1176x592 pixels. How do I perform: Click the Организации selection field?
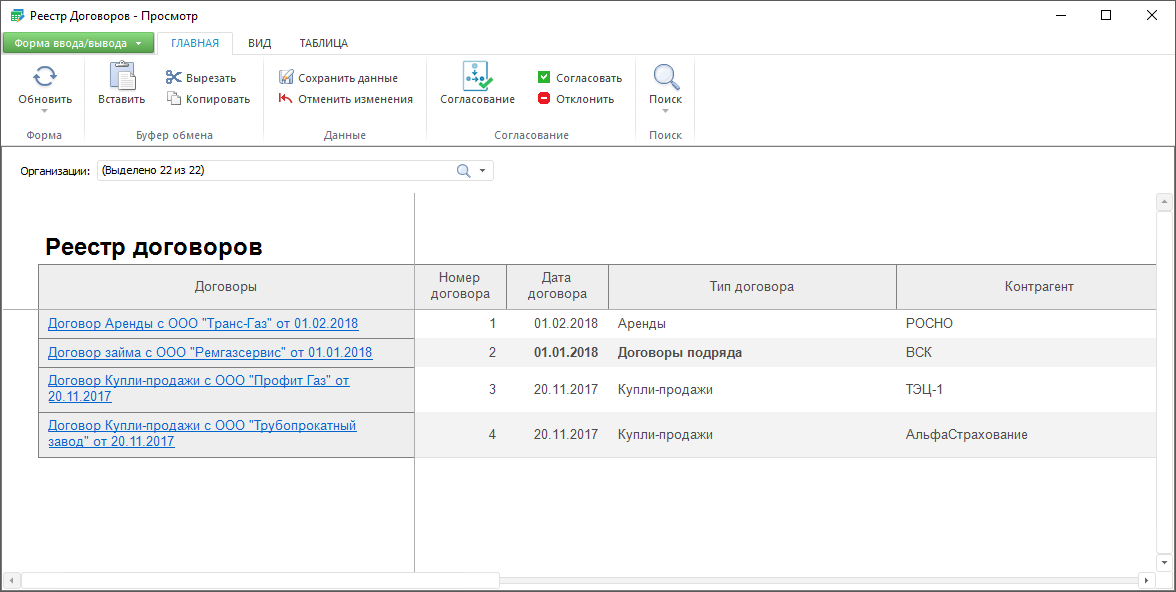point(275,171)
